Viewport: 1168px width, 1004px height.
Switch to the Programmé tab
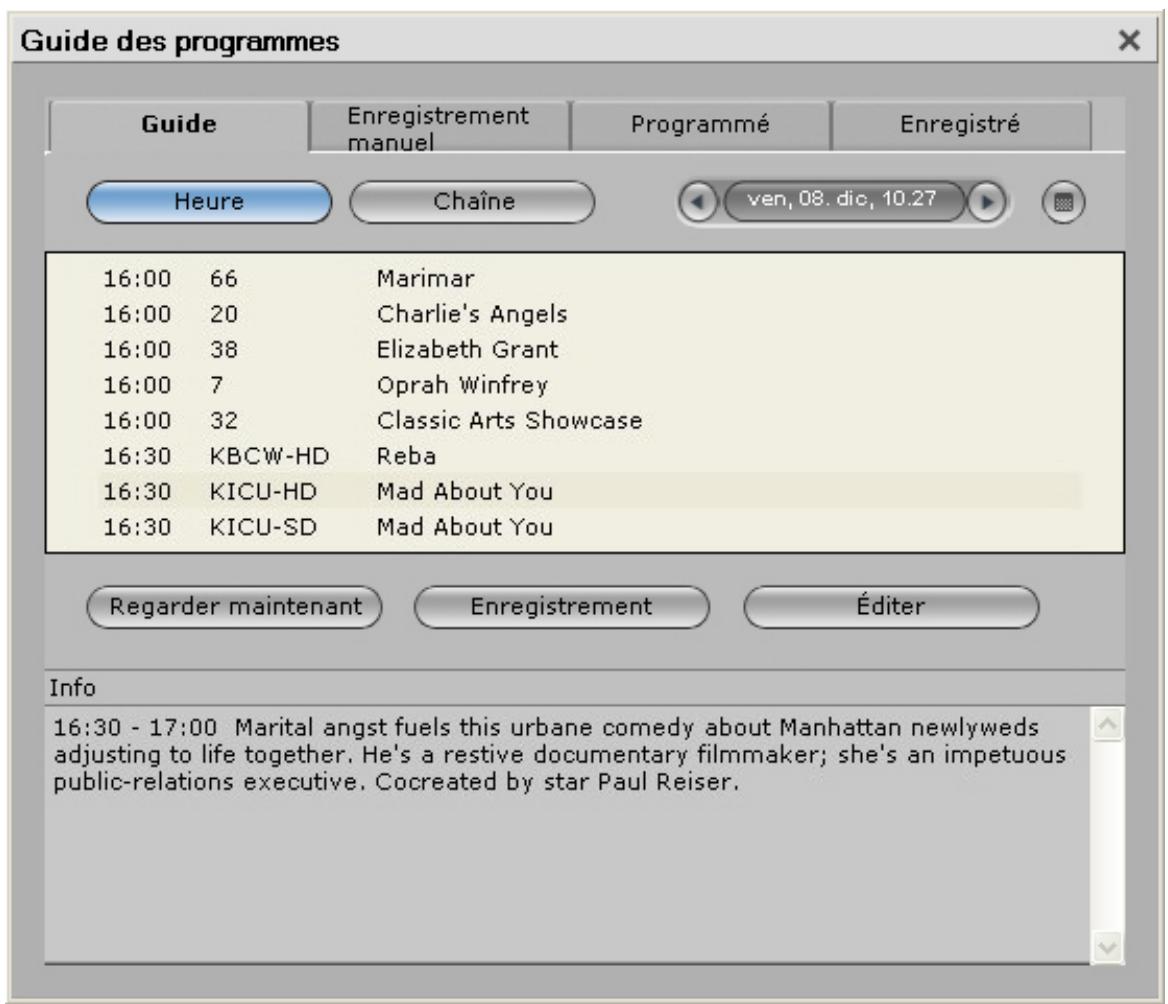click(x=700, y=124)
